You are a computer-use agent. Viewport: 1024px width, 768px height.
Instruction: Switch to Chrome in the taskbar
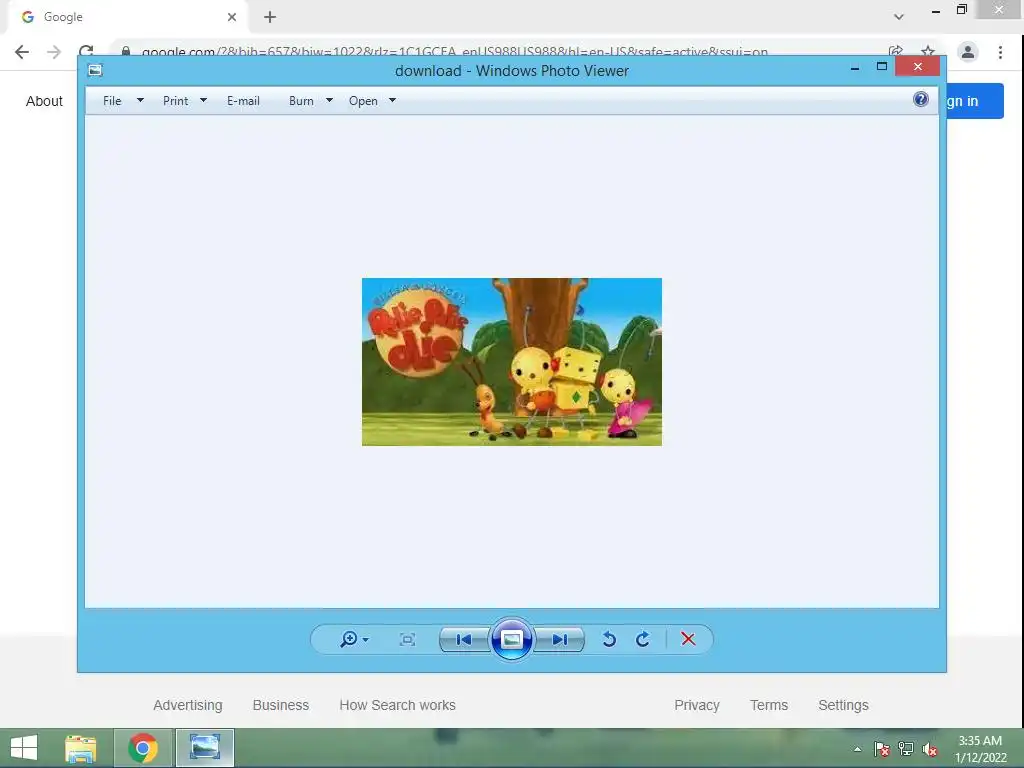coord(143,748)
